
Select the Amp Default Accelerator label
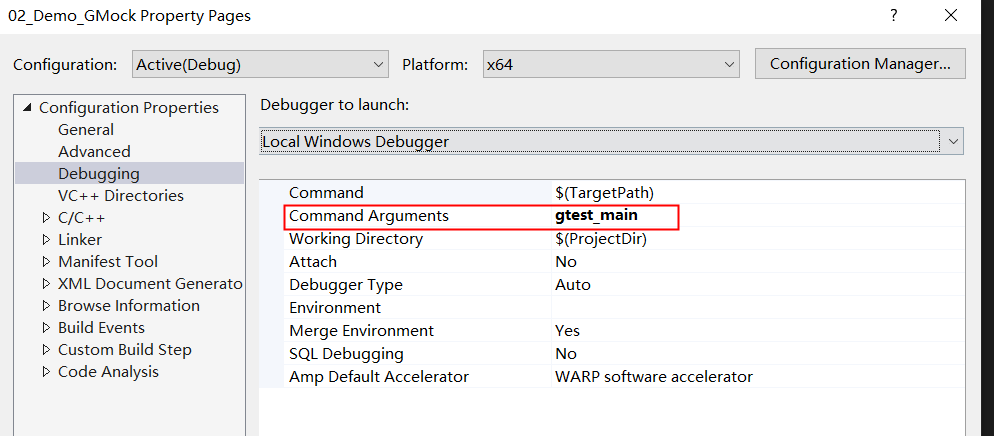(x=379, y=377)
